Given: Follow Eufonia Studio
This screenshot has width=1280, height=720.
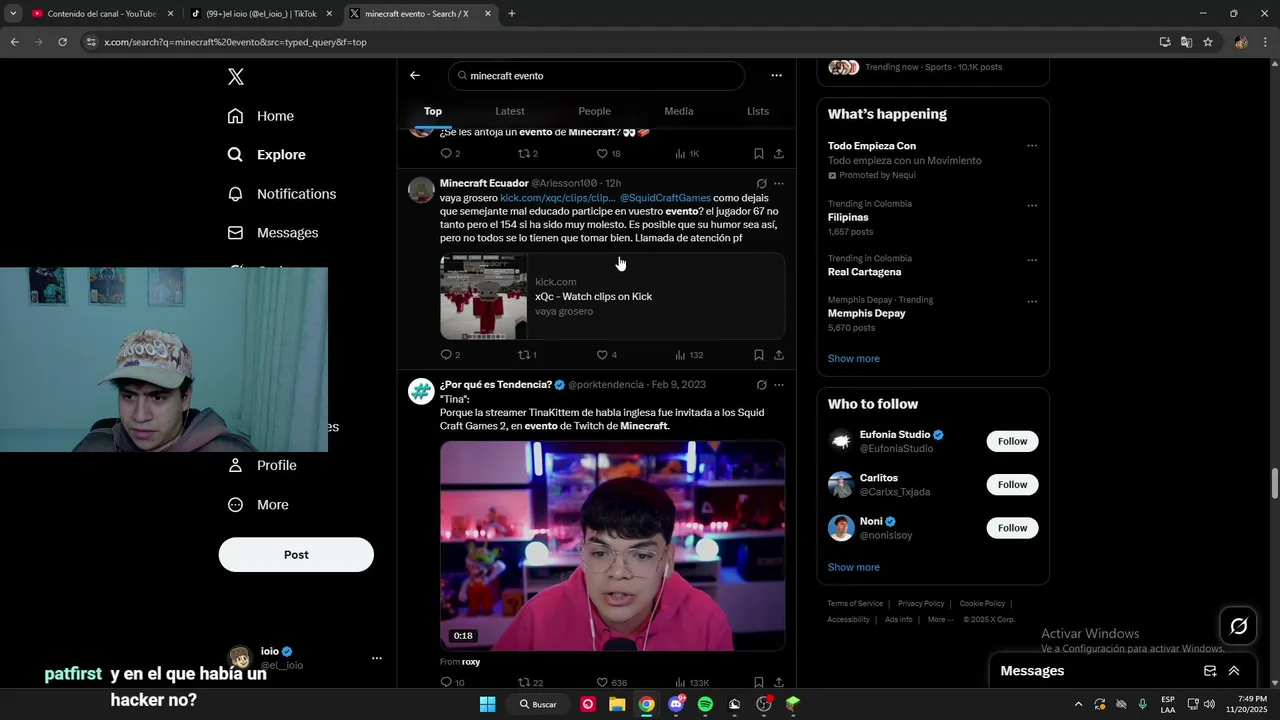Looking at the screenshot, I should (x=1012, y=441).
